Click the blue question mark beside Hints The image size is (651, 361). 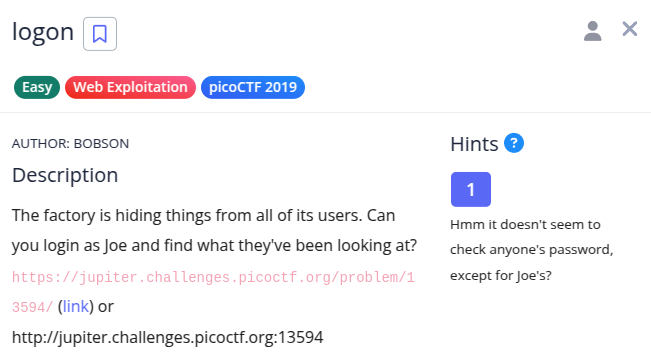[514, 143]
